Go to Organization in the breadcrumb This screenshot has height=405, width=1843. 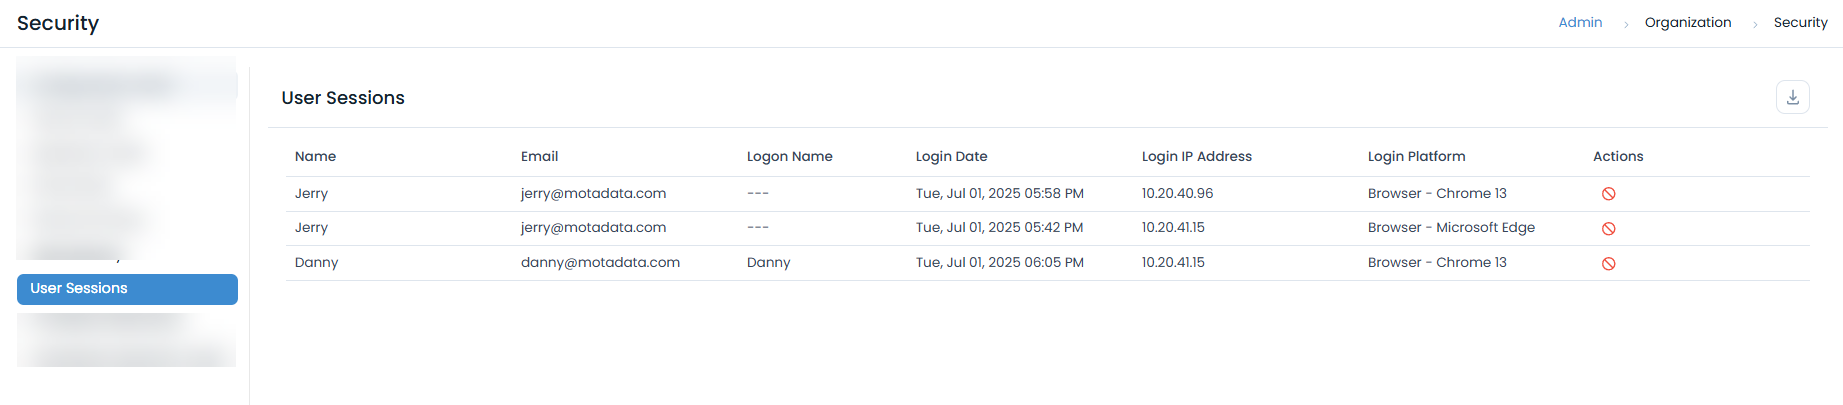tap(1687, 22)
